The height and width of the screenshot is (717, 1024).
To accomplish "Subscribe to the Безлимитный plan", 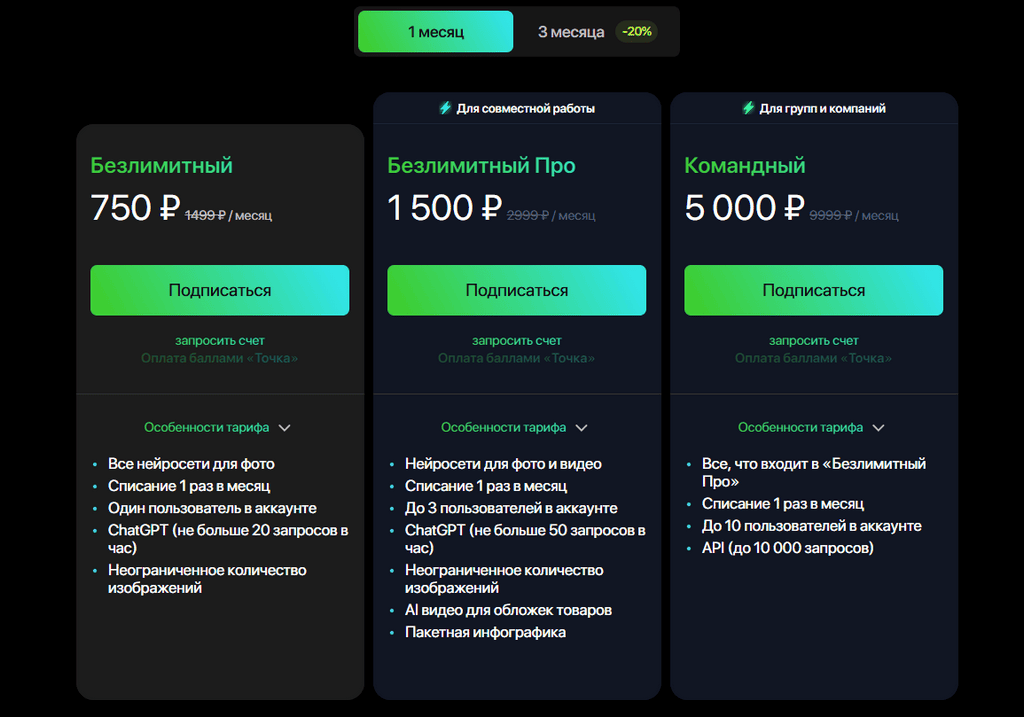I will click(x=219, y=290).
